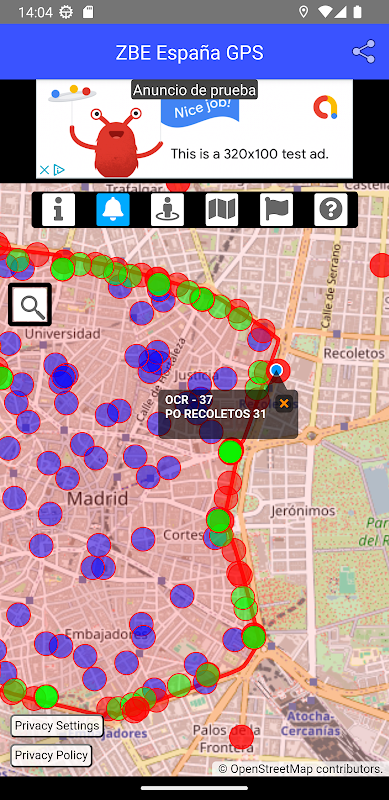Screen dimensions: 389x800
Task: Tap the magnifying glass search button
Action: (30, 305)
